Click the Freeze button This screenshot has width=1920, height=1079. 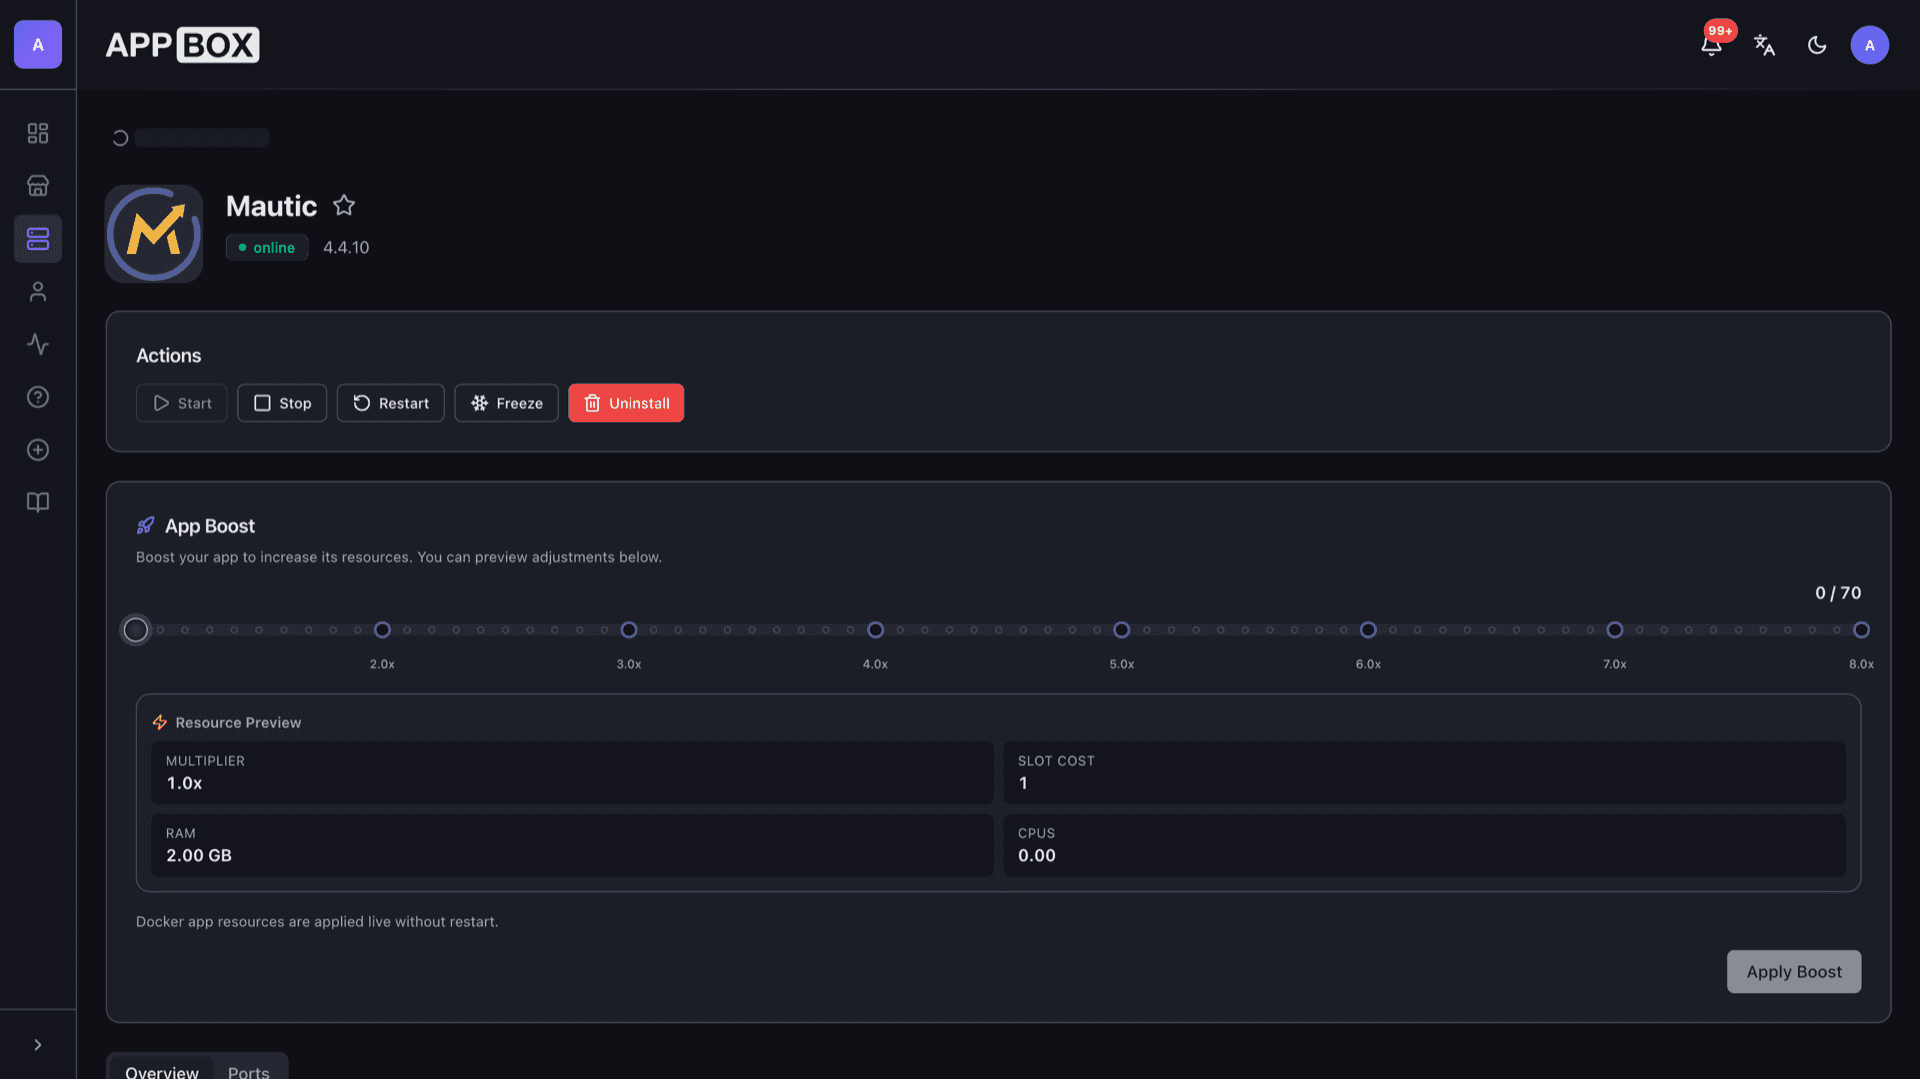pyautogui.click(x=507, y=403)
